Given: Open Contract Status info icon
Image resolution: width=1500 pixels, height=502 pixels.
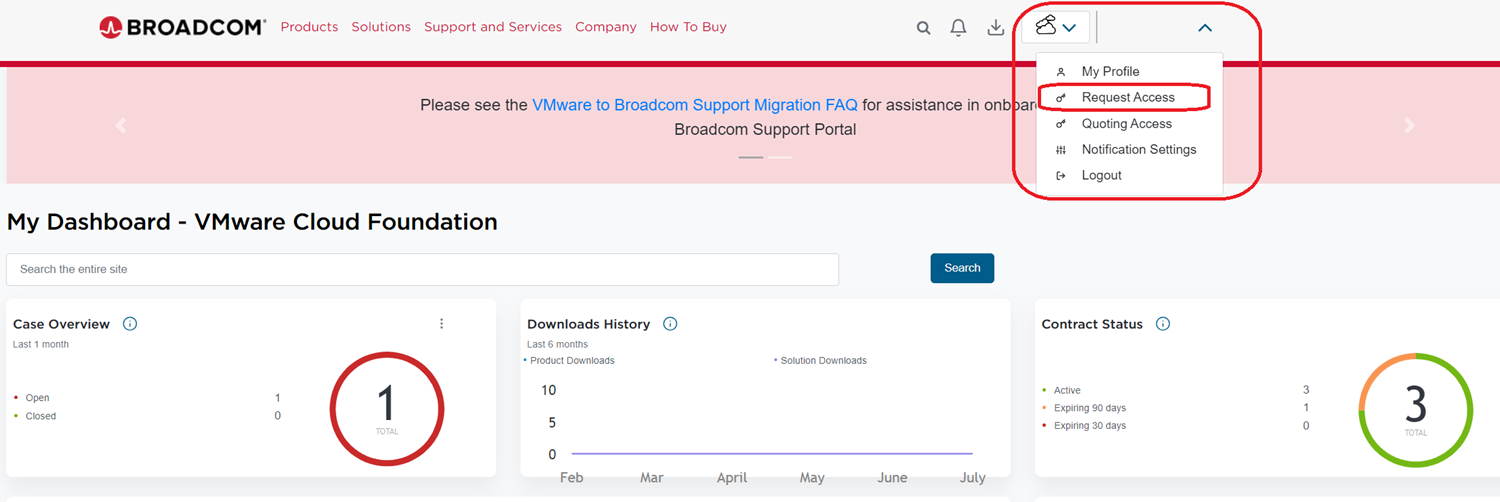Looking at the screenshot, I should click(x=1163, y=324).
